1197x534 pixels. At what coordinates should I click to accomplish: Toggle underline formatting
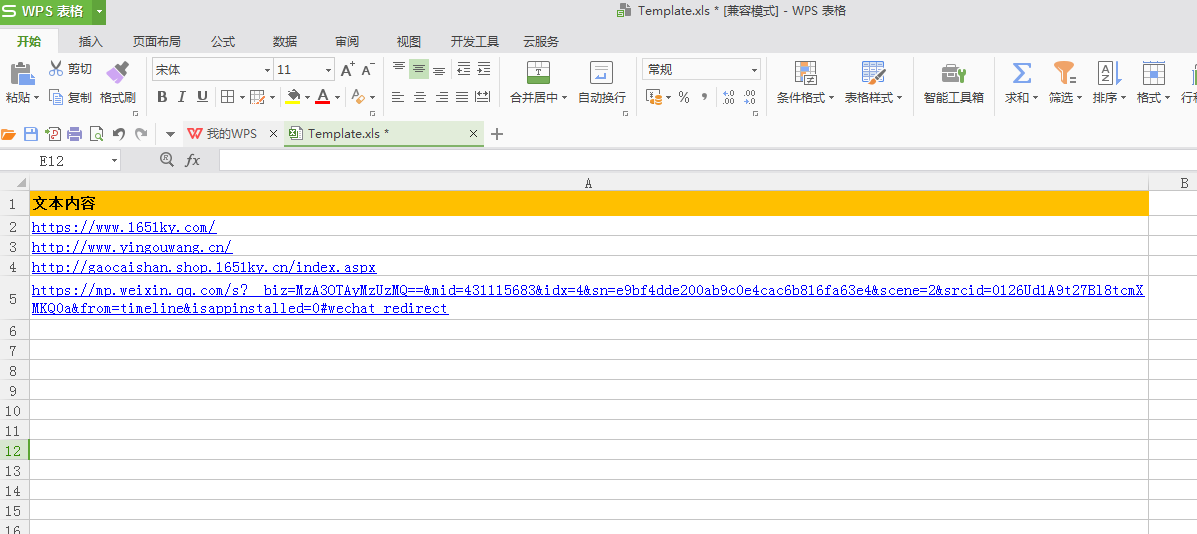202,97
